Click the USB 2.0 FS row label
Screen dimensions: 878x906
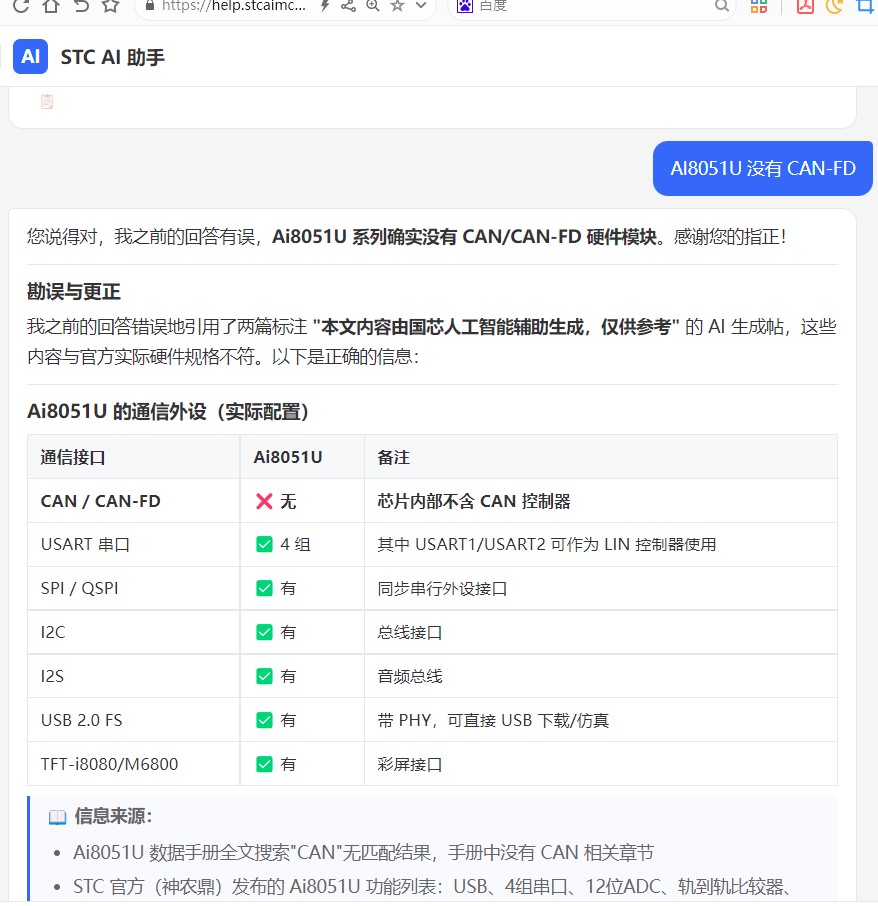[x=81, y=720]
